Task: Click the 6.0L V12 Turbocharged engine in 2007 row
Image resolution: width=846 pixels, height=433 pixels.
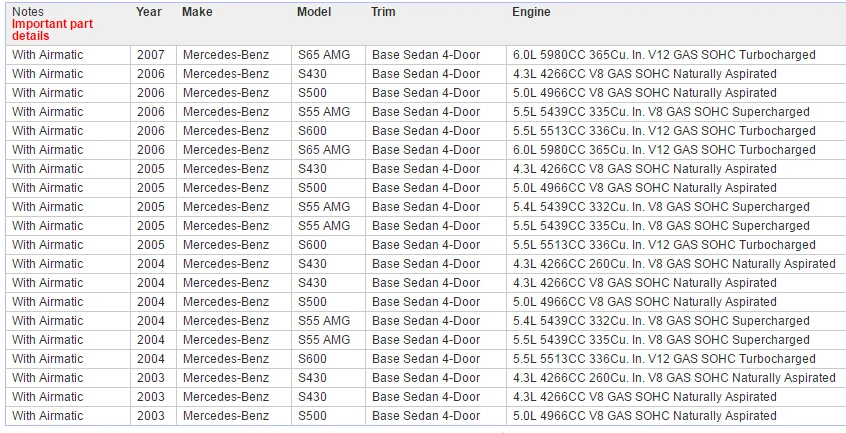Action: click(676, 55)
